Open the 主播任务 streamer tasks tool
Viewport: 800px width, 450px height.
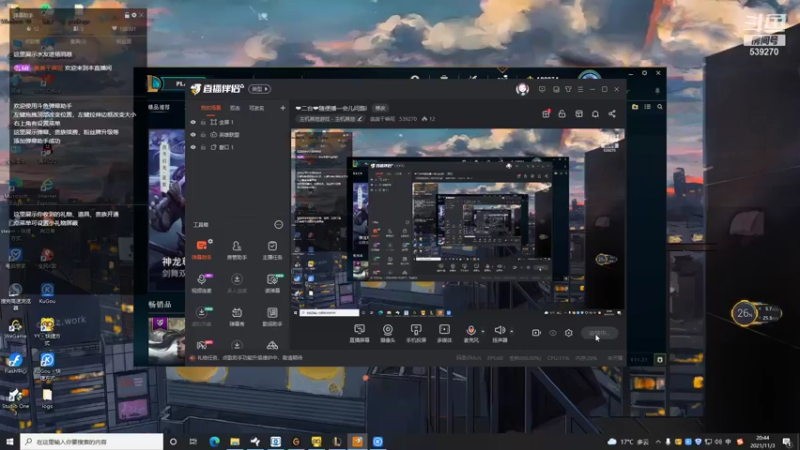[272, 249]
